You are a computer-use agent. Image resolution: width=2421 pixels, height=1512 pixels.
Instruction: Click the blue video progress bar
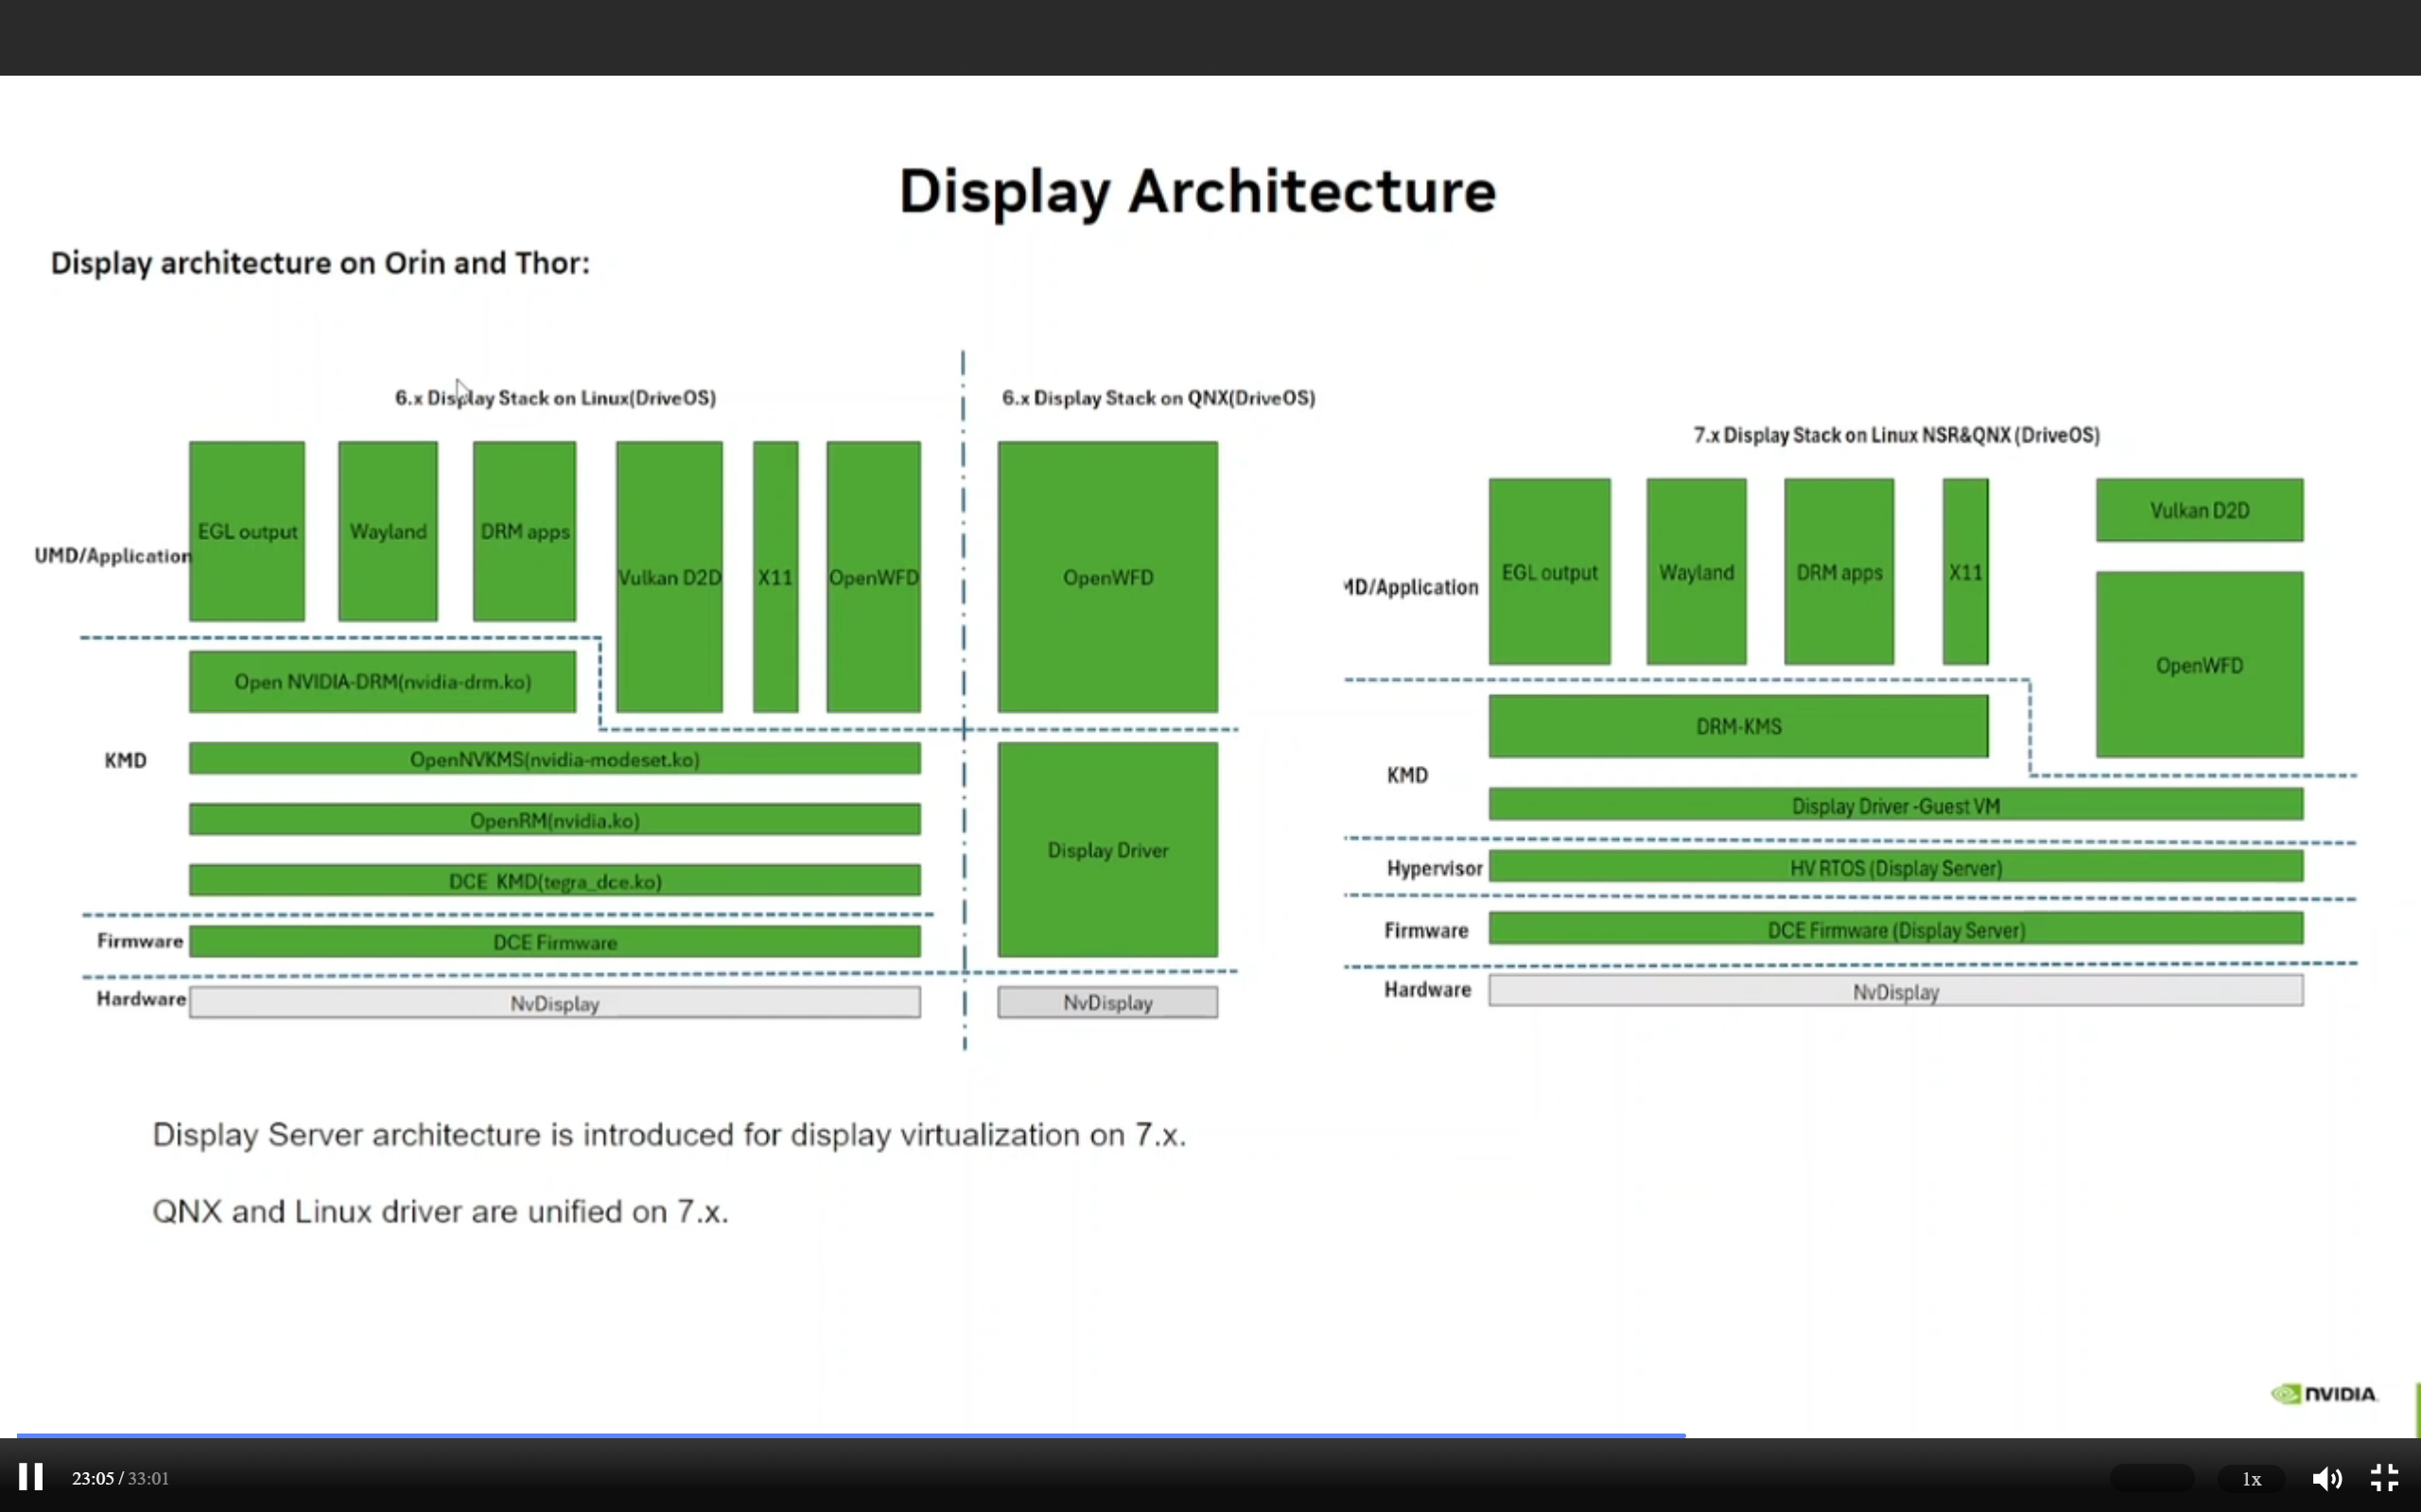point(850,1435)
